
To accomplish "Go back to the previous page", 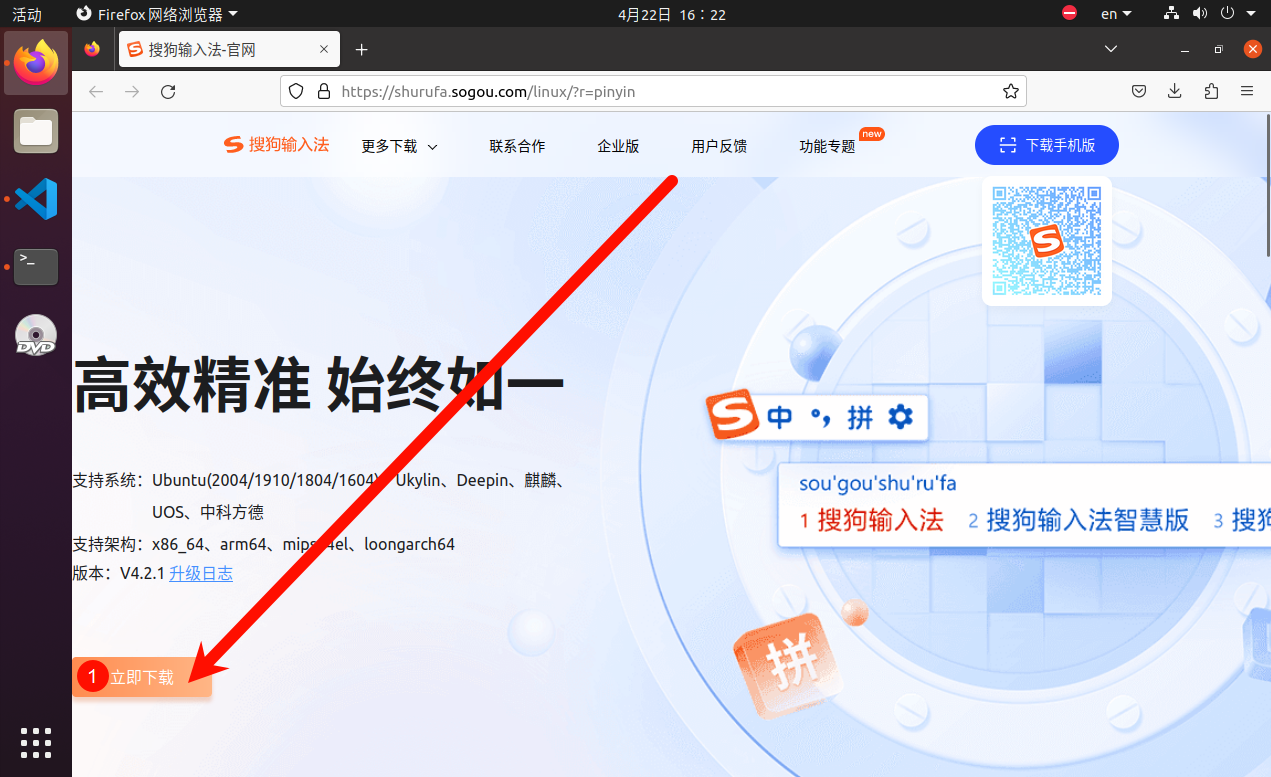I will [96, 92].
